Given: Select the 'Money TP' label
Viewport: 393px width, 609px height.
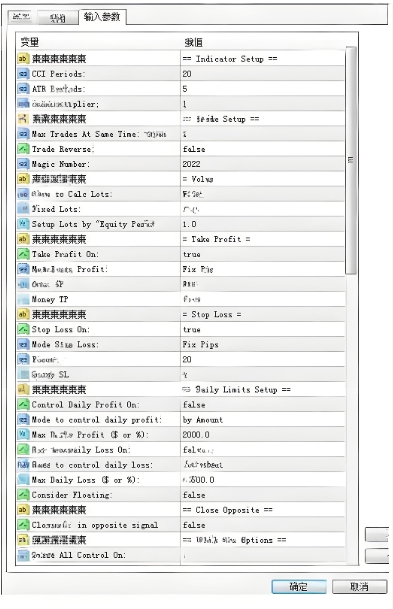Looking at the screenshot, I should pos(50,299).
